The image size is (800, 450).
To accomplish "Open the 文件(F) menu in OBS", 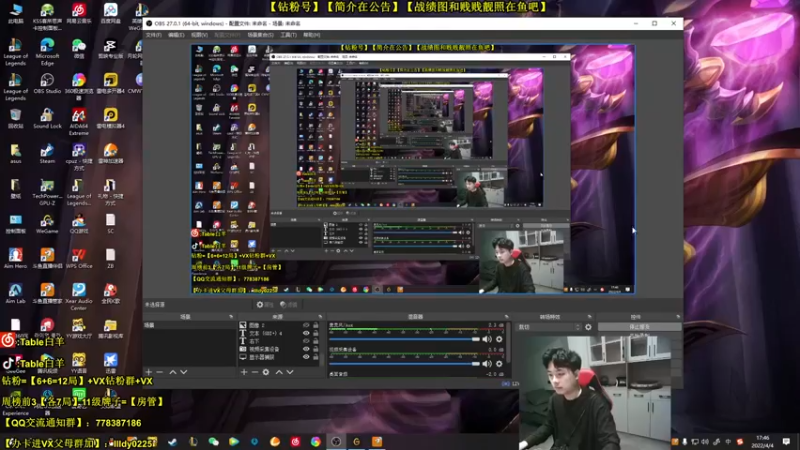I will coord(154,35).
